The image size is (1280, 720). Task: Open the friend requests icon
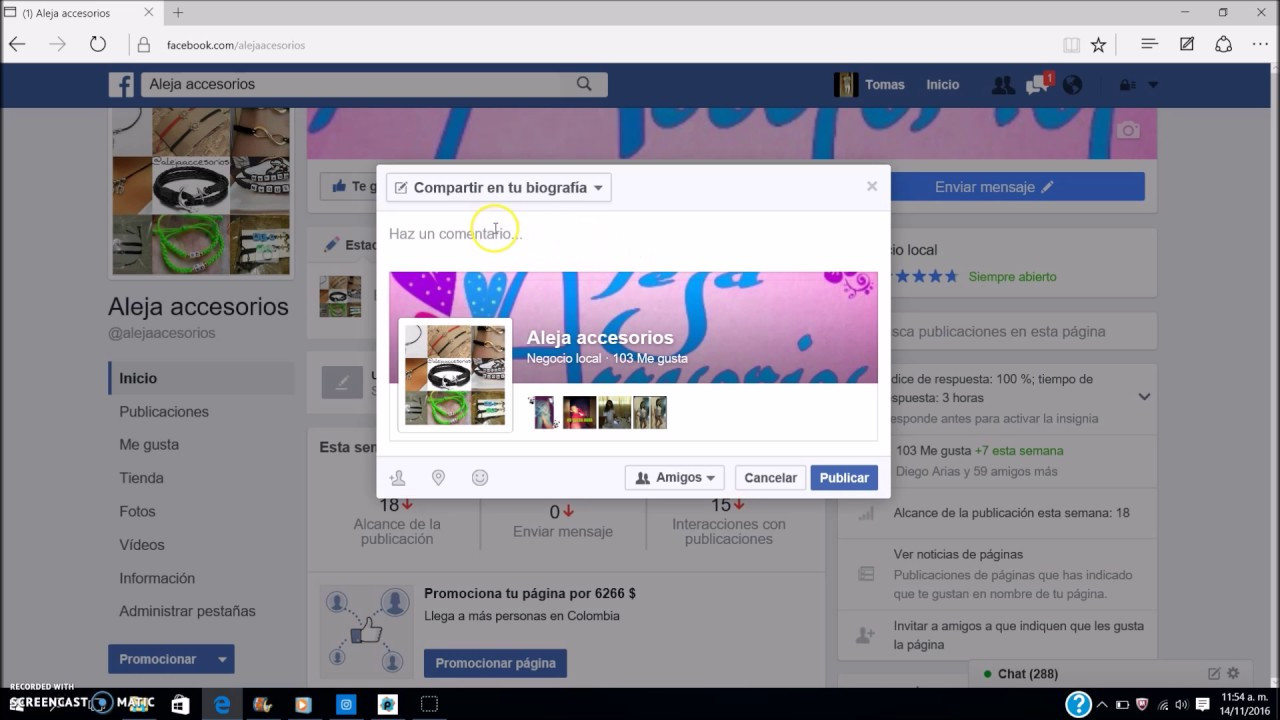(1002, 85)
